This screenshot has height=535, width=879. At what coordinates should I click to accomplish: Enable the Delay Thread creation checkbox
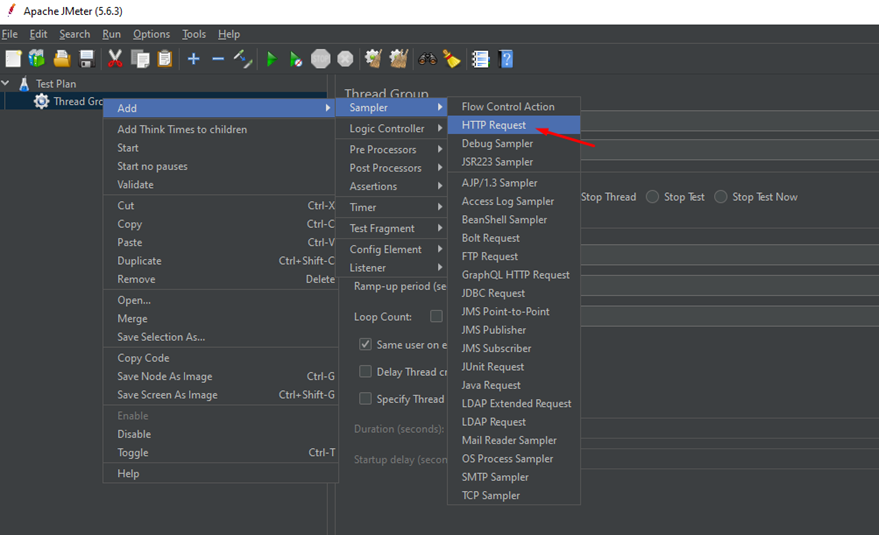[x=365, y=372]
